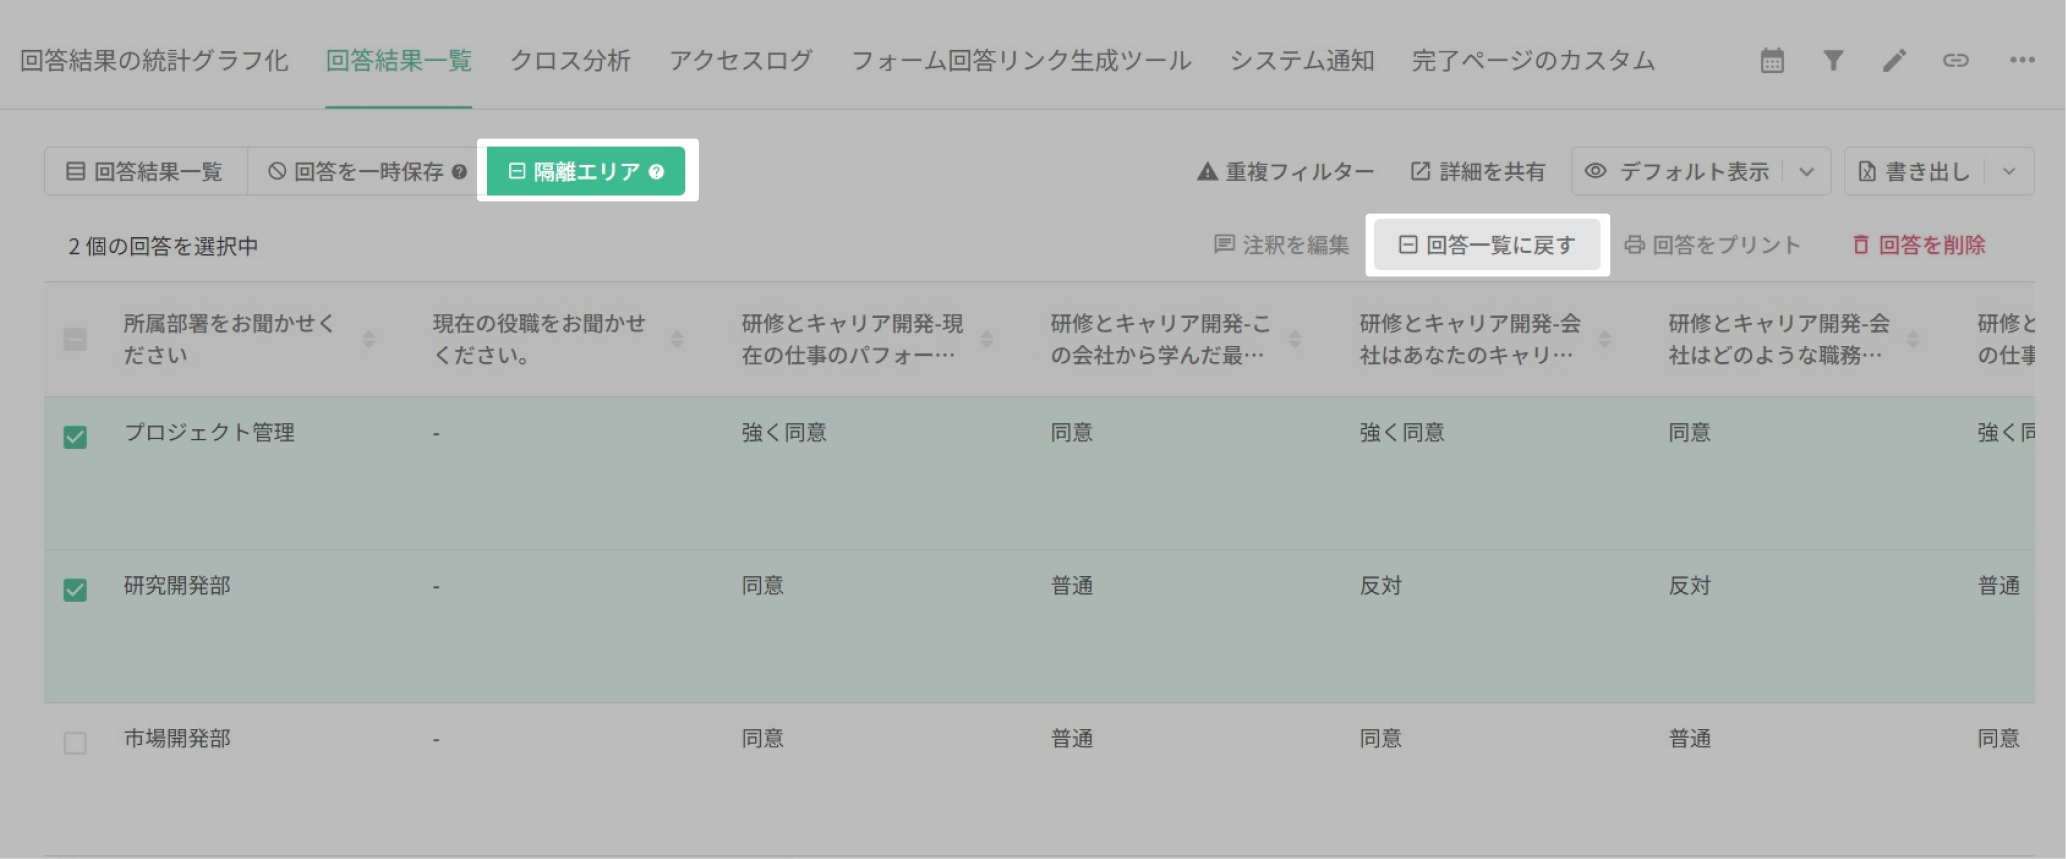The height and width of the screenshot is (859, 2066).
Task: Click the 研究開発部 cell
Action: coord(177,586)
